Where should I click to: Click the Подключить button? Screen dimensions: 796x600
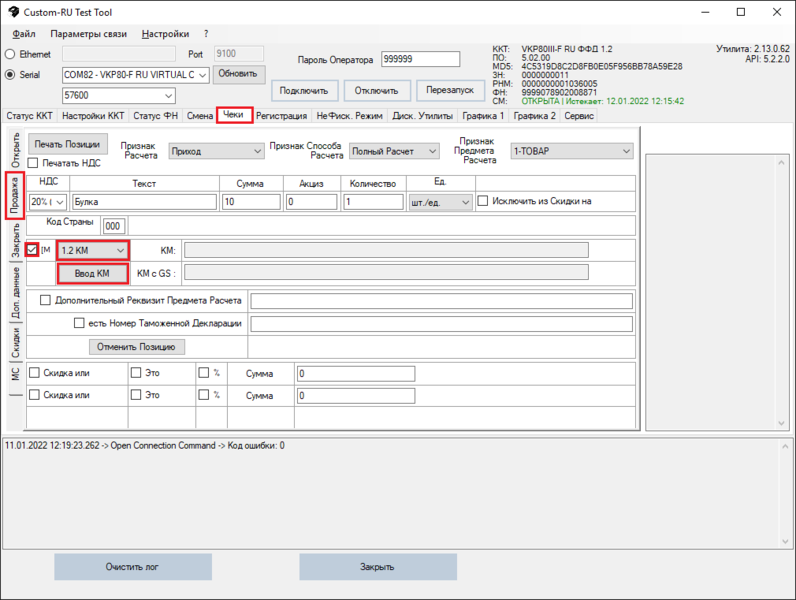click(x=303, y=91)
